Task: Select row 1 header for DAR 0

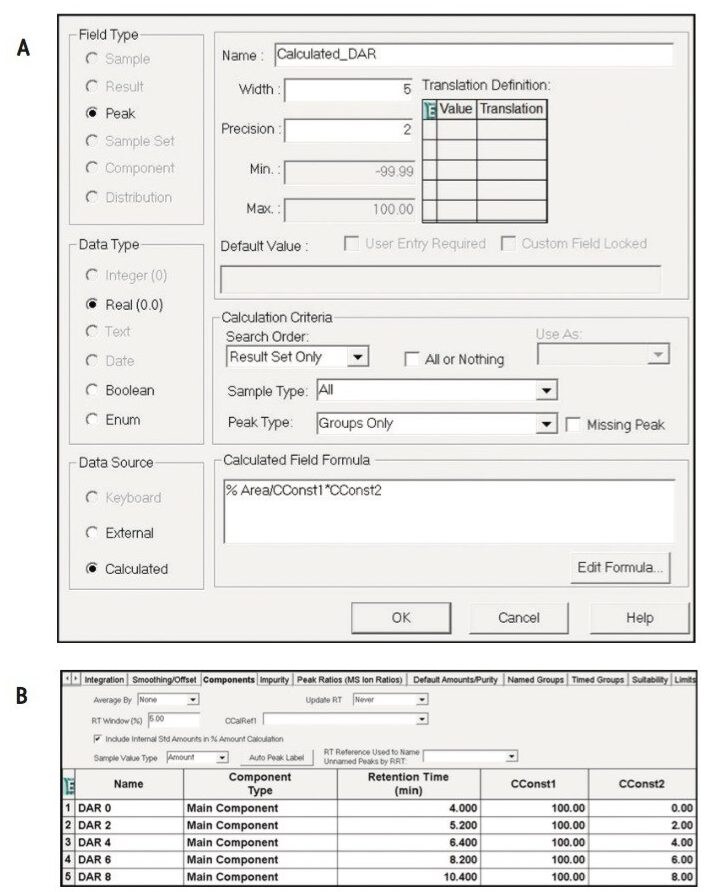Action: [68, 808]
